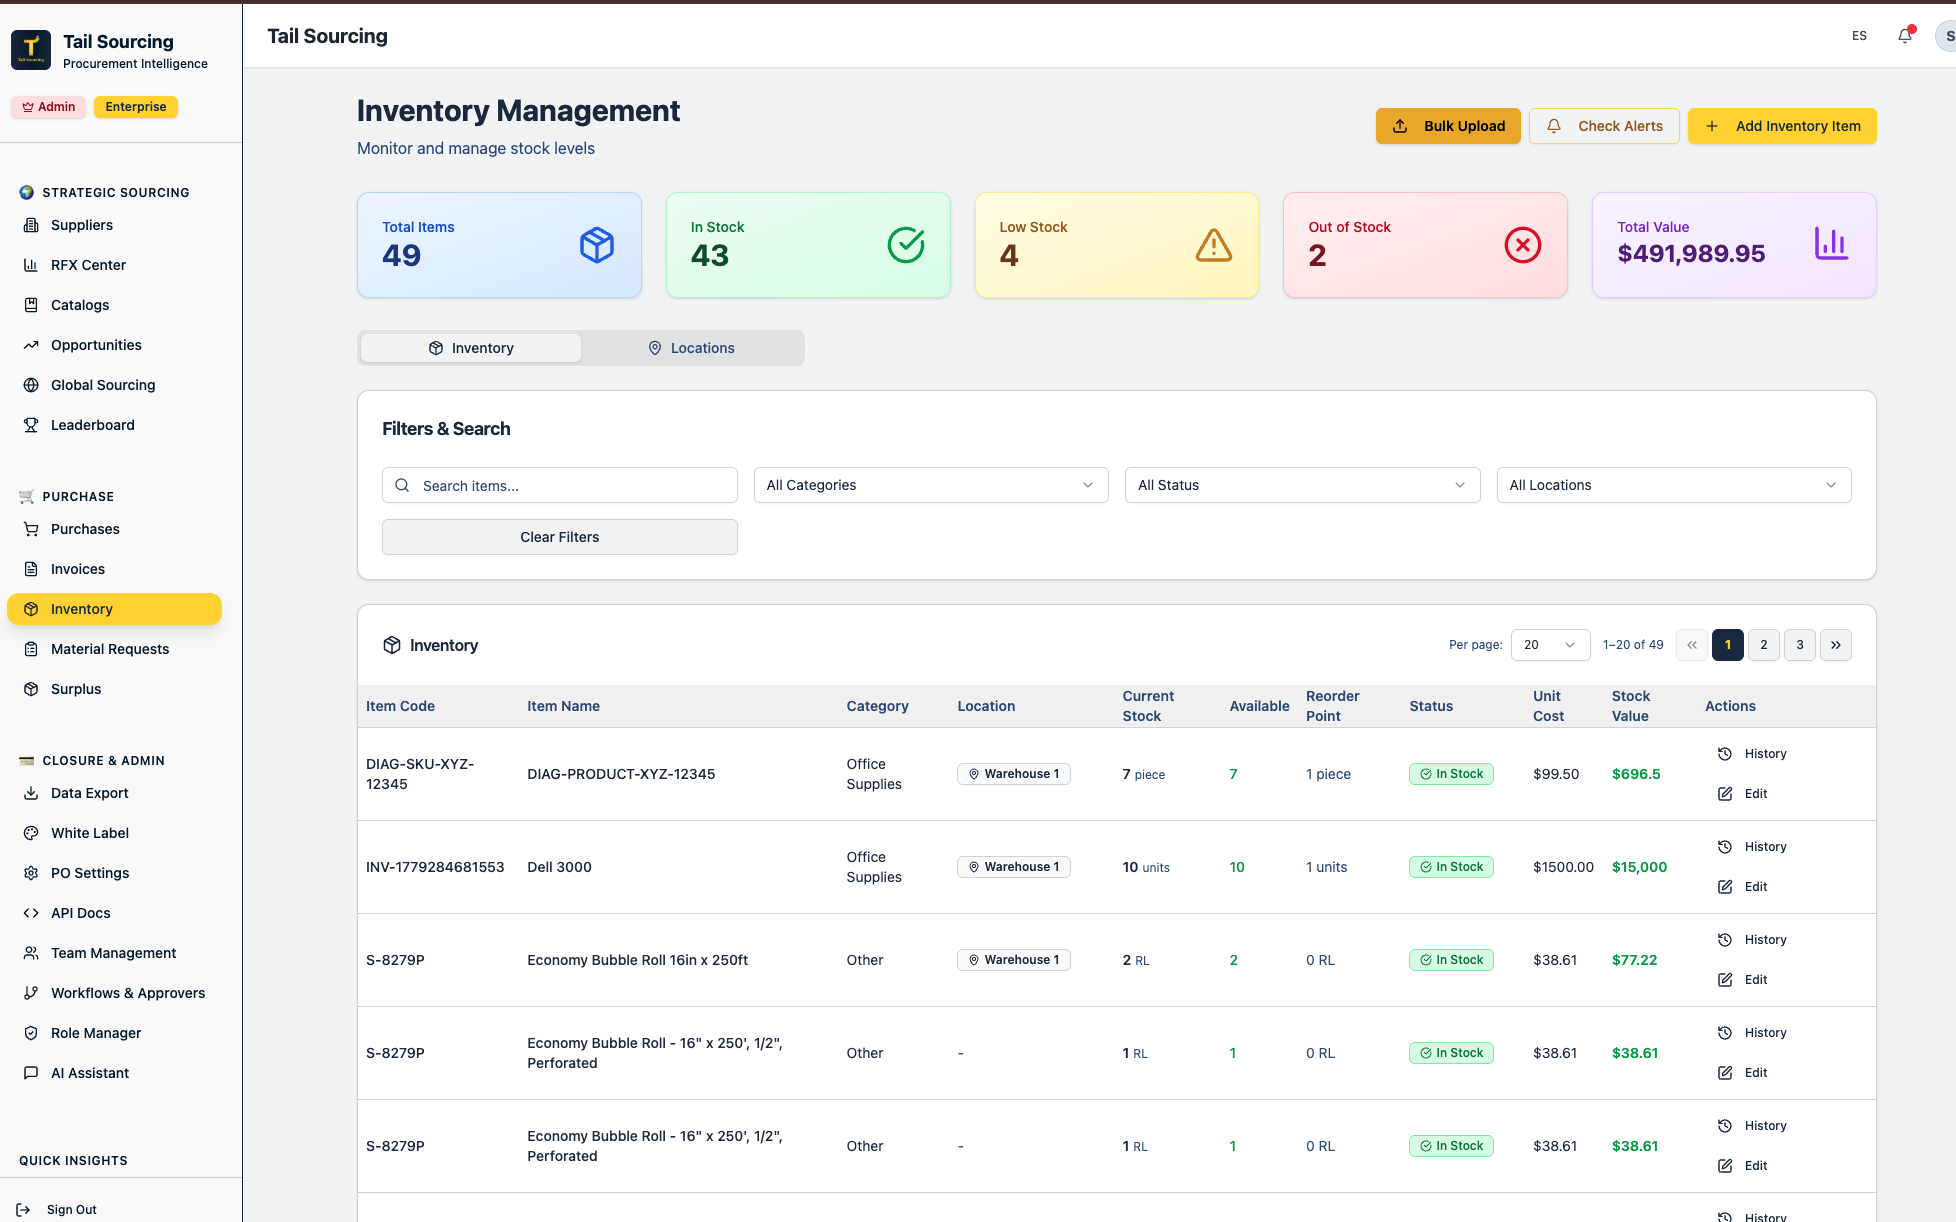Click stock value $15,000
This screenshot has height=1222, width=1956.
1639,867
